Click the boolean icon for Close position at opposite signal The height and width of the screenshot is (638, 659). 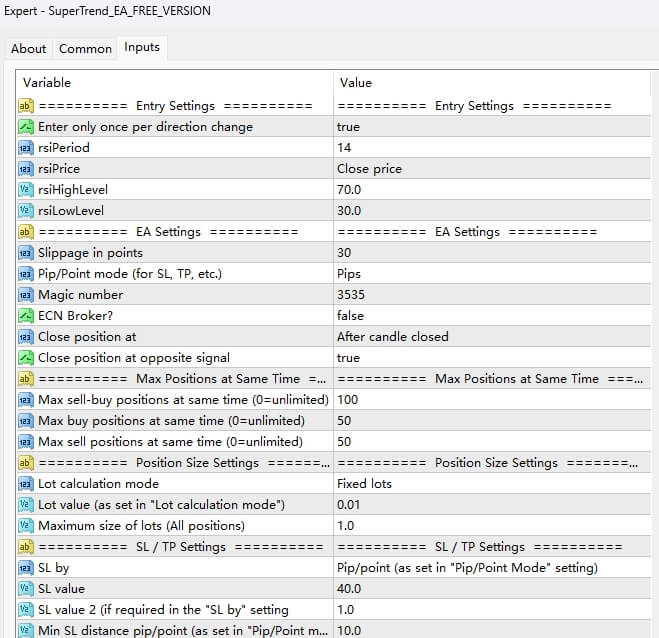click(x=26, y=358)
